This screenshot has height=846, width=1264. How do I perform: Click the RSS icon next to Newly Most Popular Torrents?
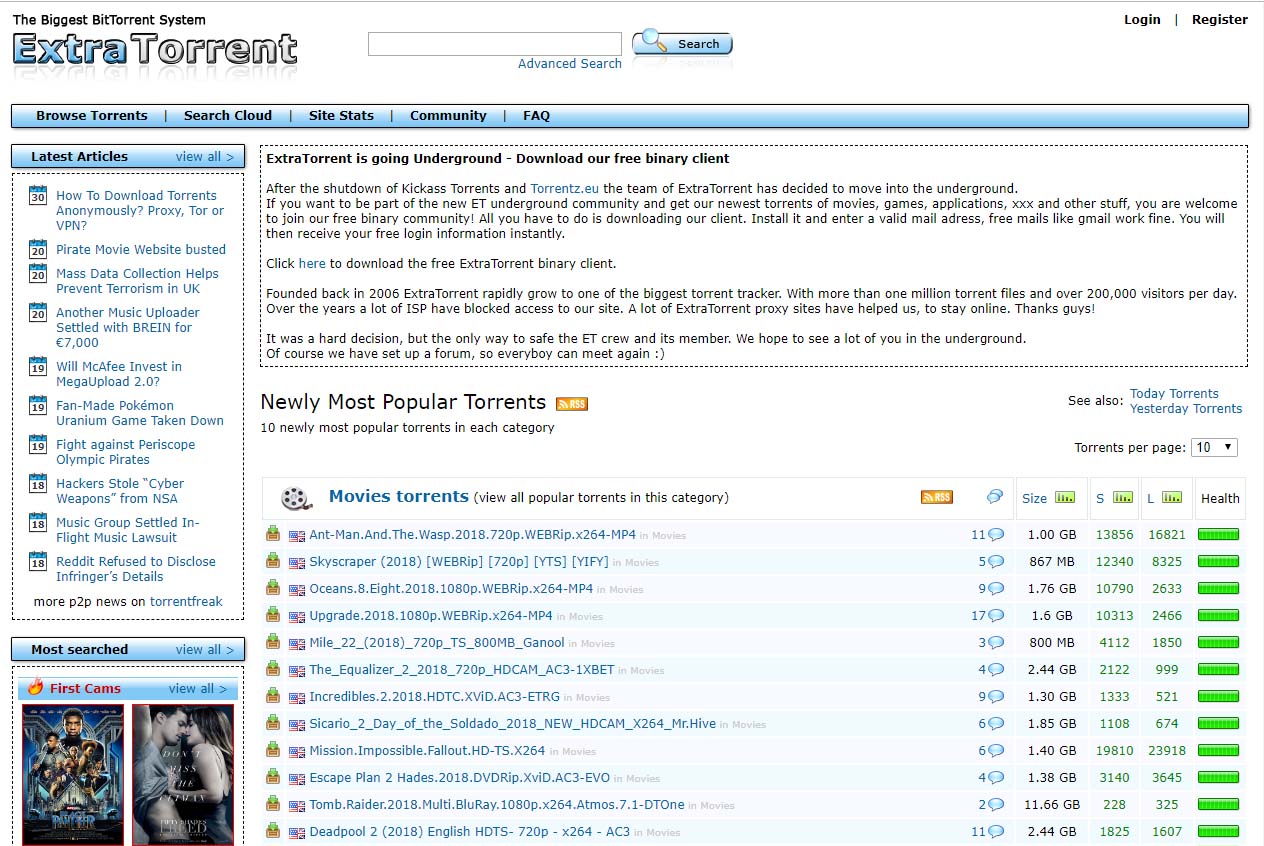[x=572, y=404]
